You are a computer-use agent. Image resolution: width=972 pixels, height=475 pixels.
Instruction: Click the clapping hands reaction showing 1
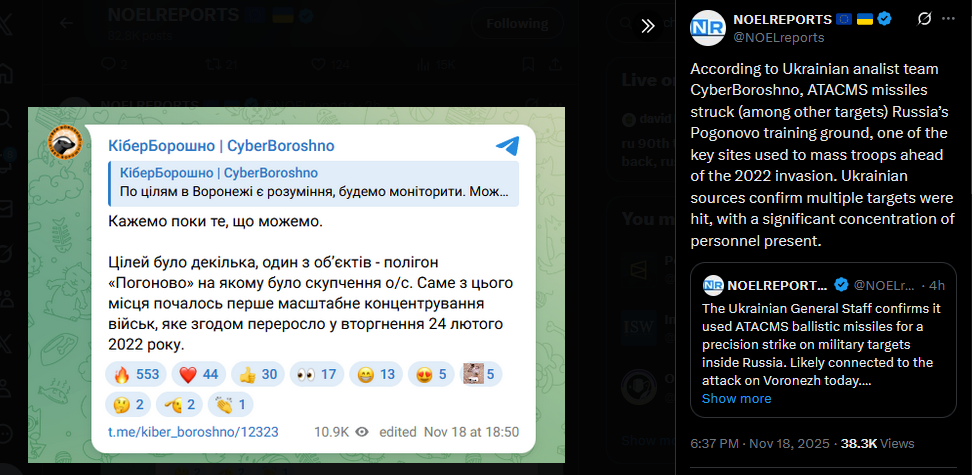tap(230, 405)
